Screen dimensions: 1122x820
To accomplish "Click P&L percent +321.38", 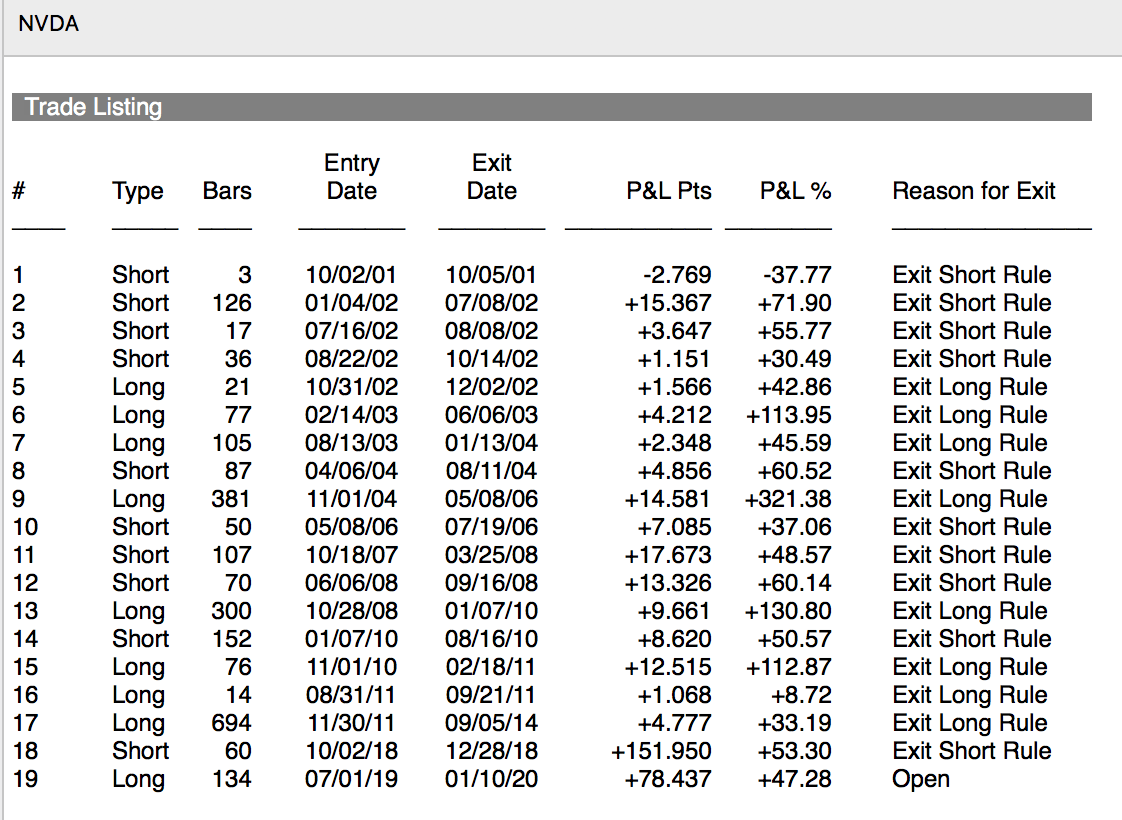I will tap(788, 499).
